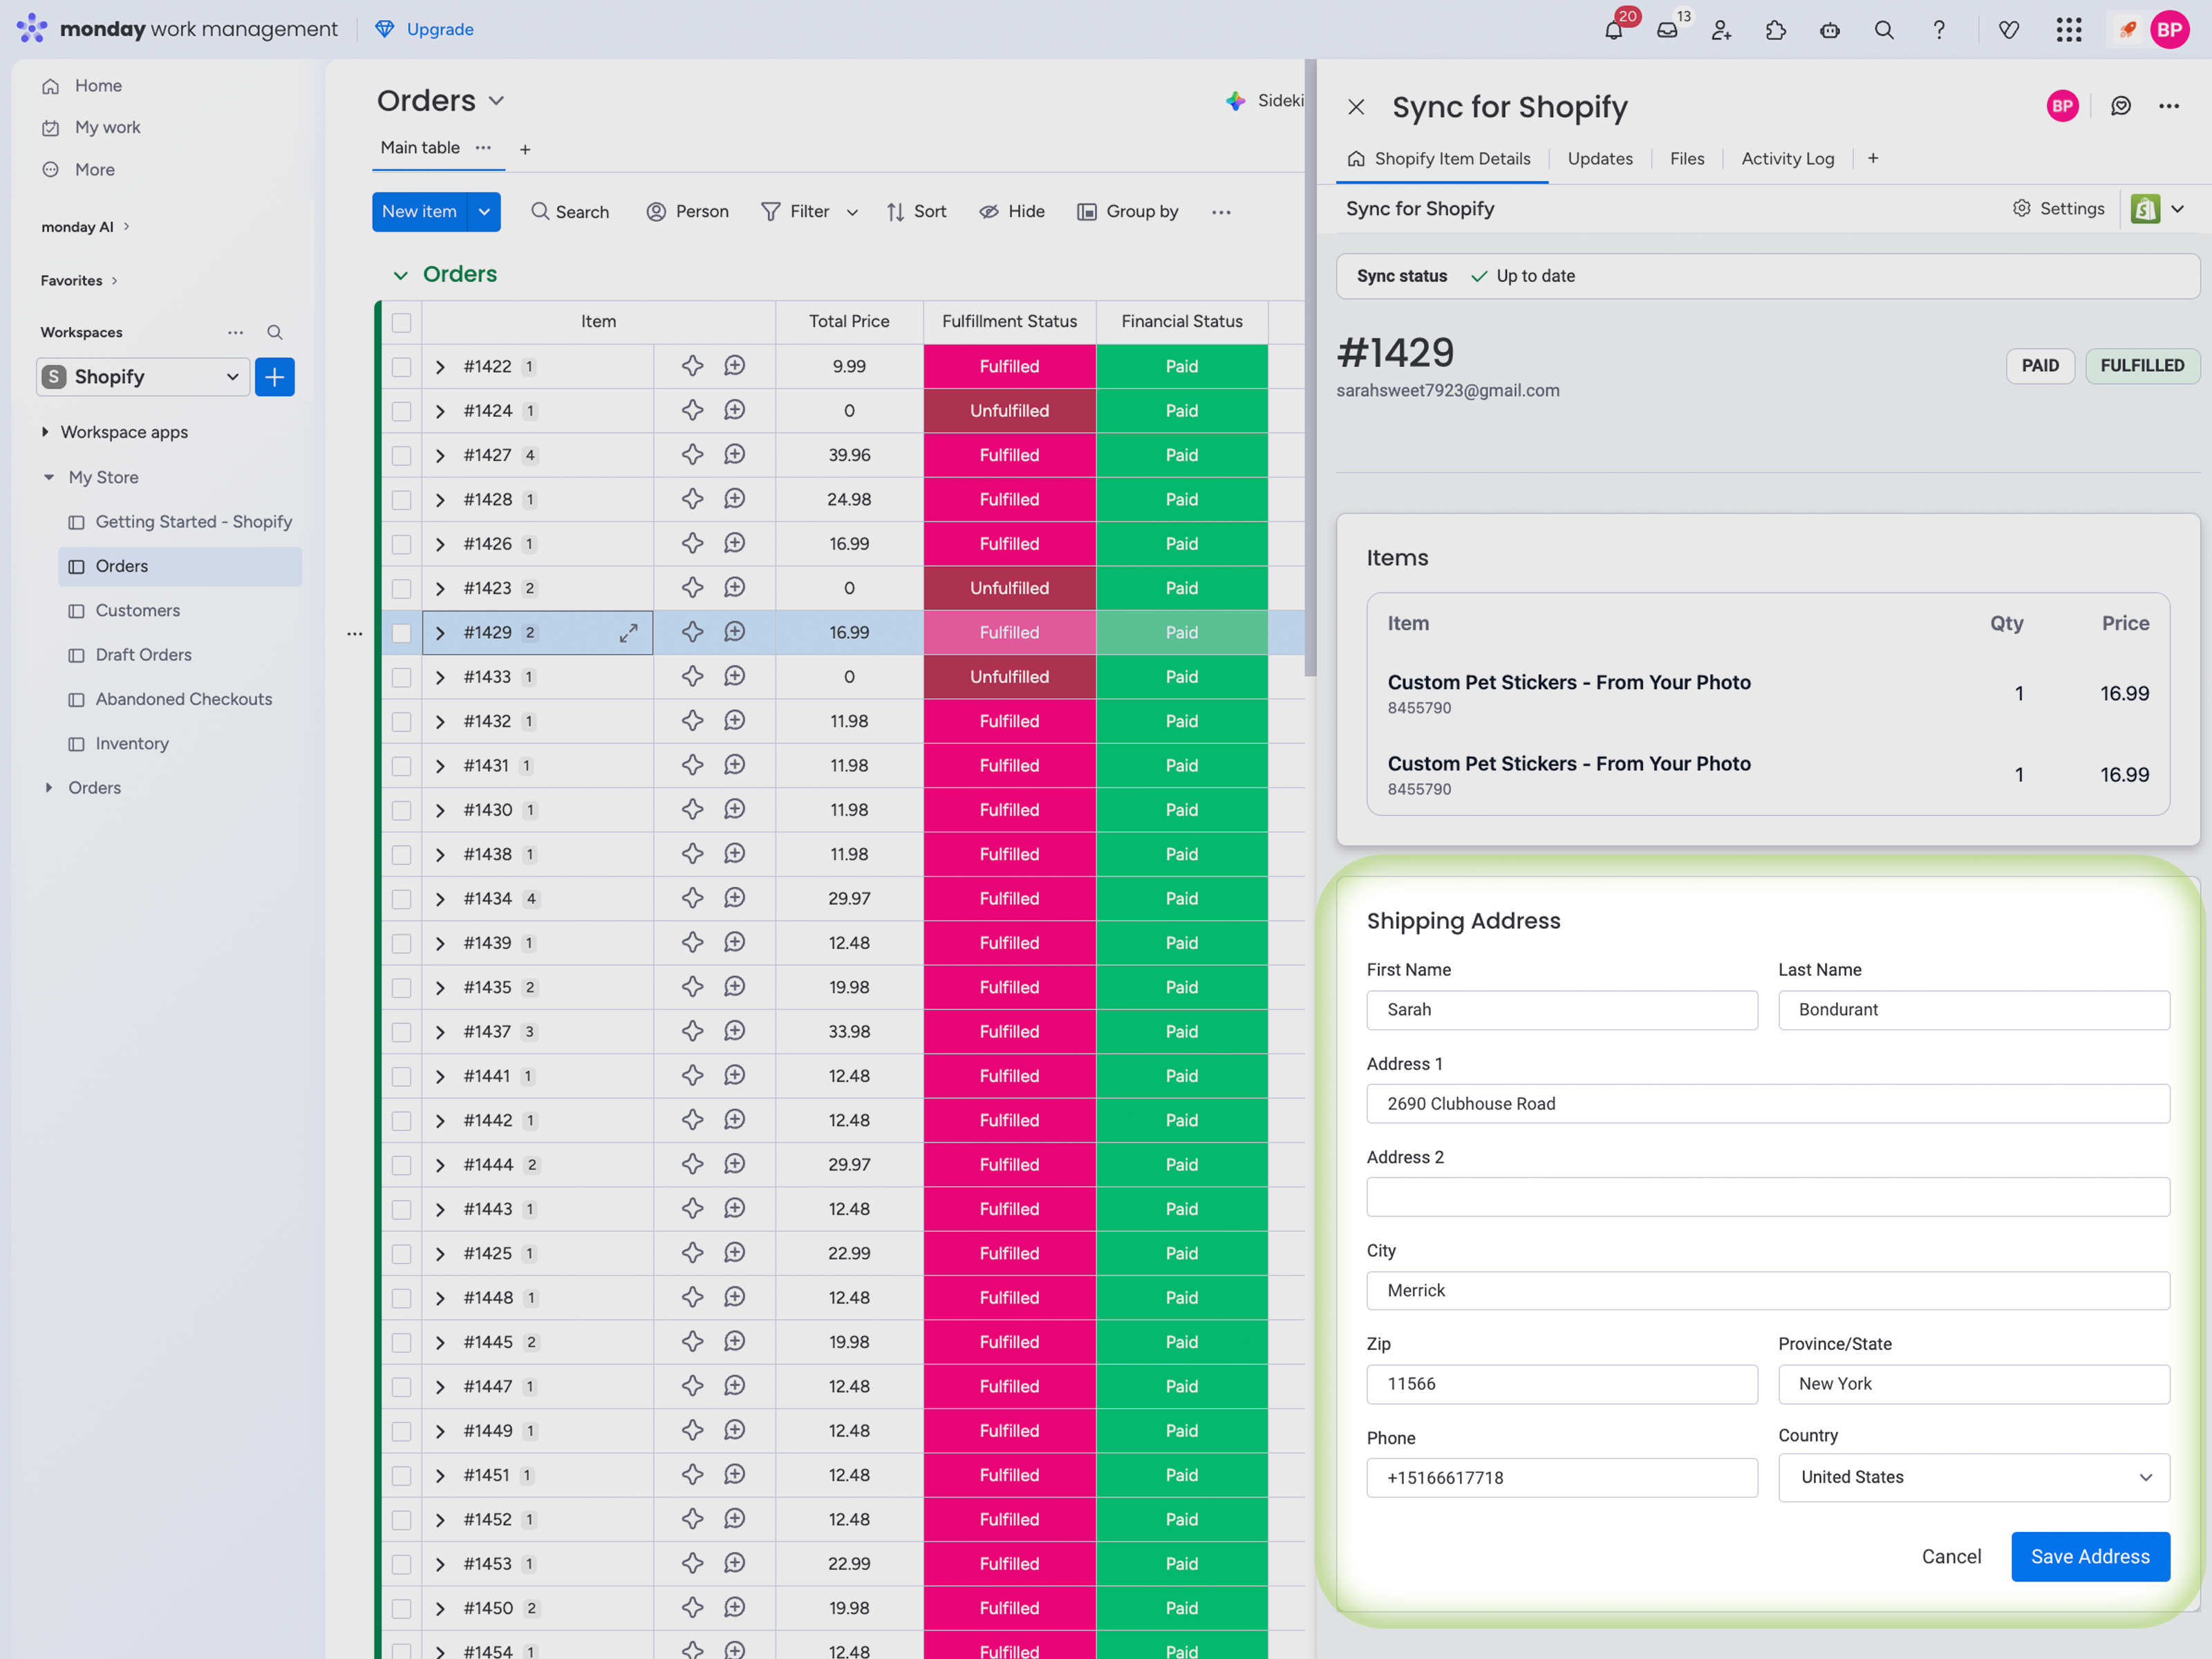Toggle the select-all header checkbox
The width and height of the screenshot is (2212, 1659).
[x=401, y=322]
